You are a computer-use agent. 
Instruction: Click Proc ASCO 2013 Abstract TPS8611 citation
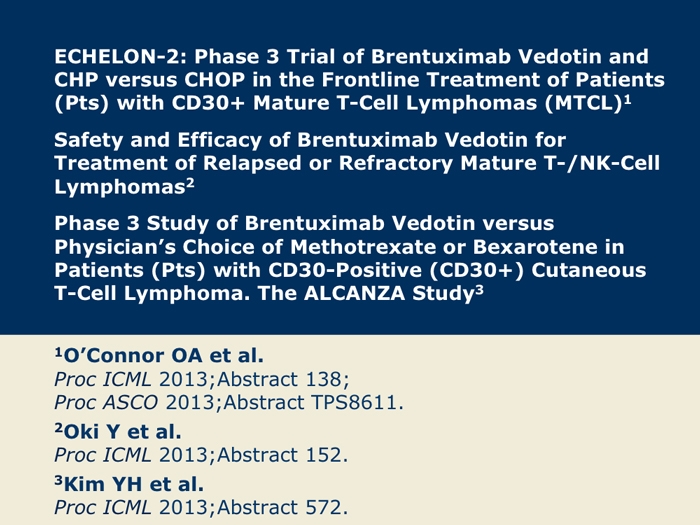tap(229, 403)
